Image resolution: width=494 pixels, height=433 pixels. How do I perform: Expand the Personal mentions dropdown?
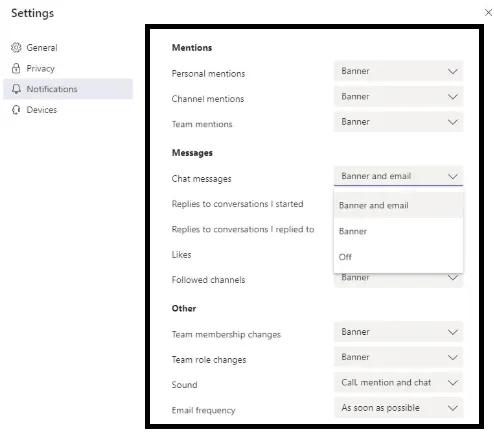pos(398,71)
